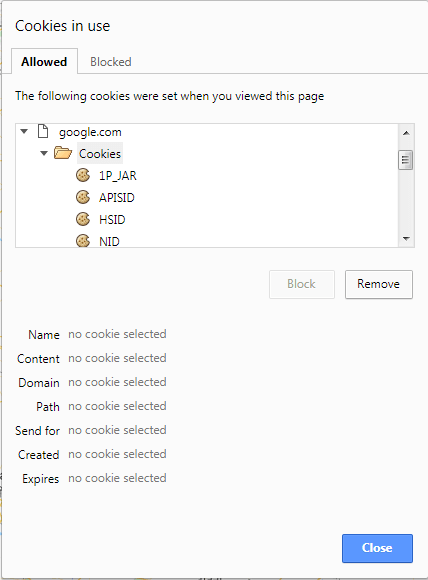Image resolution: width=428 pixels, height=580 pixels.
Task: Collapse the google.com tree node
Action: point(24,131)
